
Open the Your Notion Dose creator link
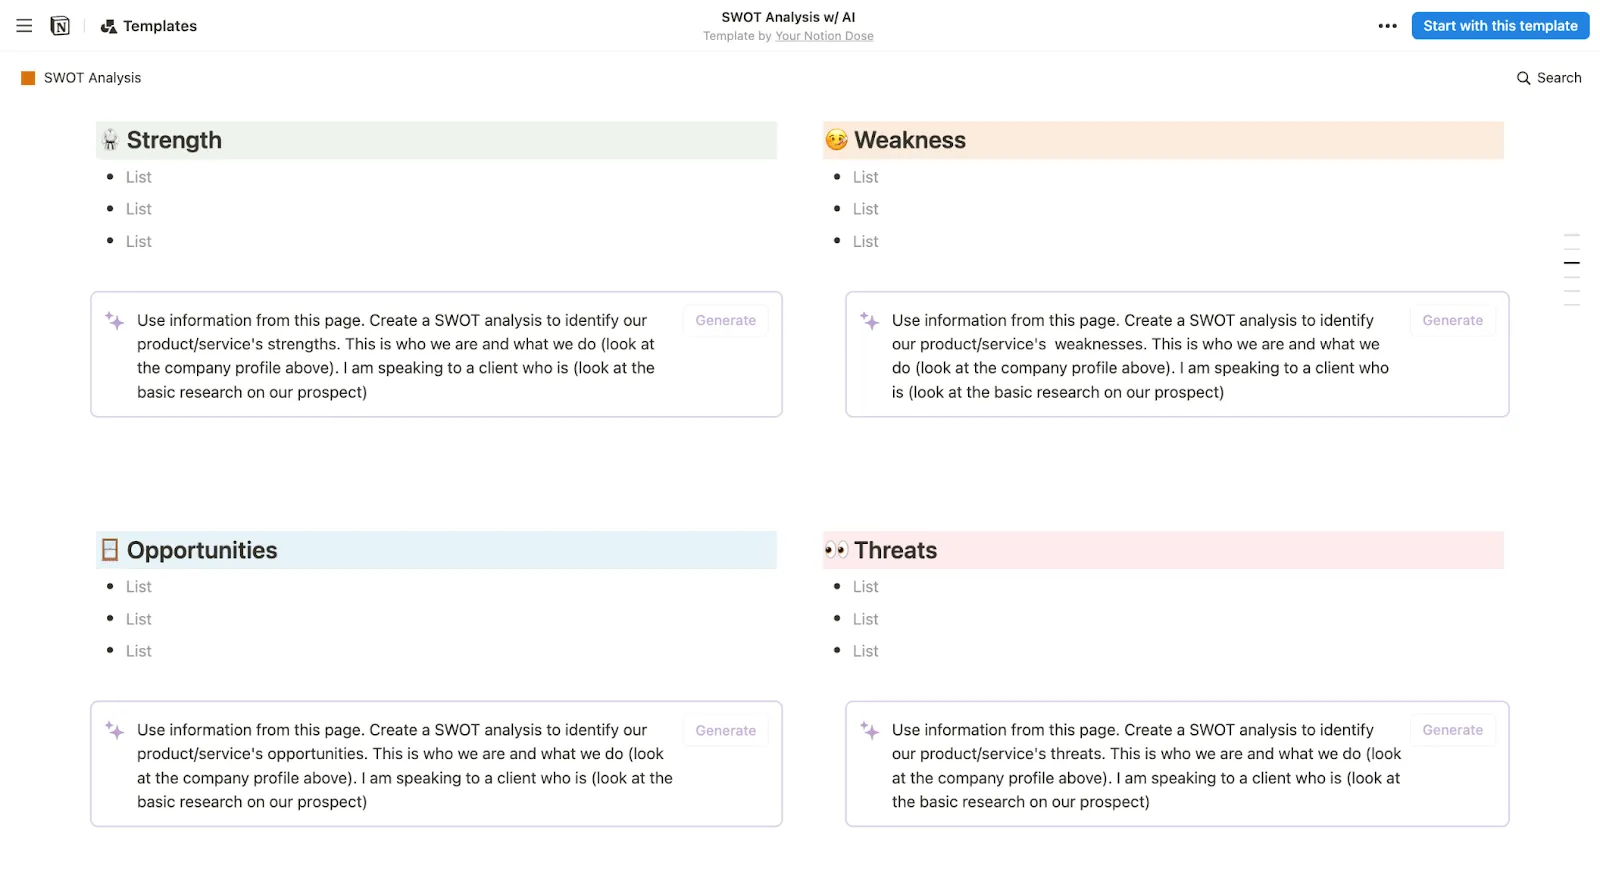tap(824, 36)
